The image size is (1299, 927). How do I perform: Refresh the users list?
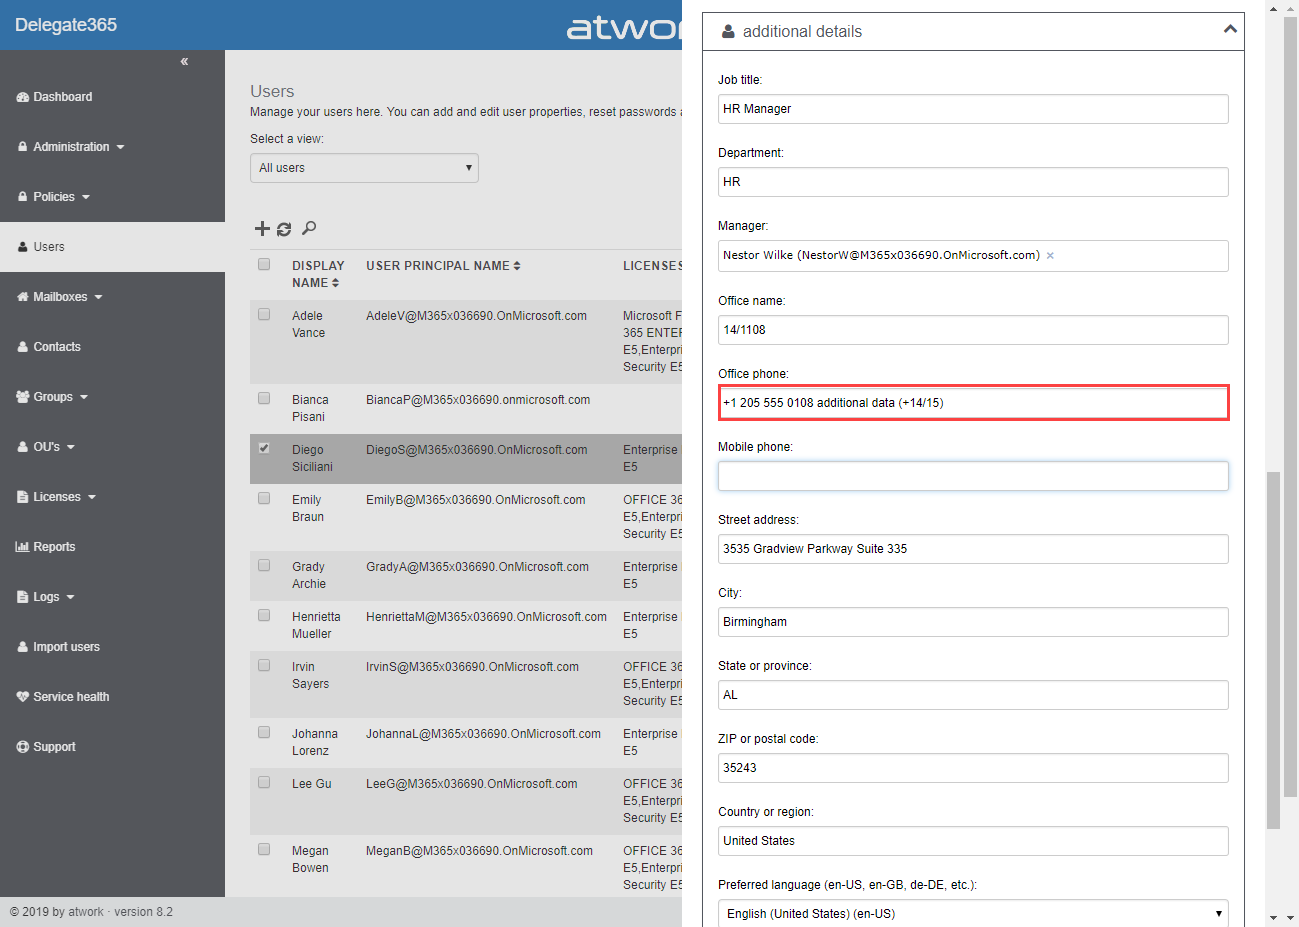pyautogui.click(x=284, y=229)
